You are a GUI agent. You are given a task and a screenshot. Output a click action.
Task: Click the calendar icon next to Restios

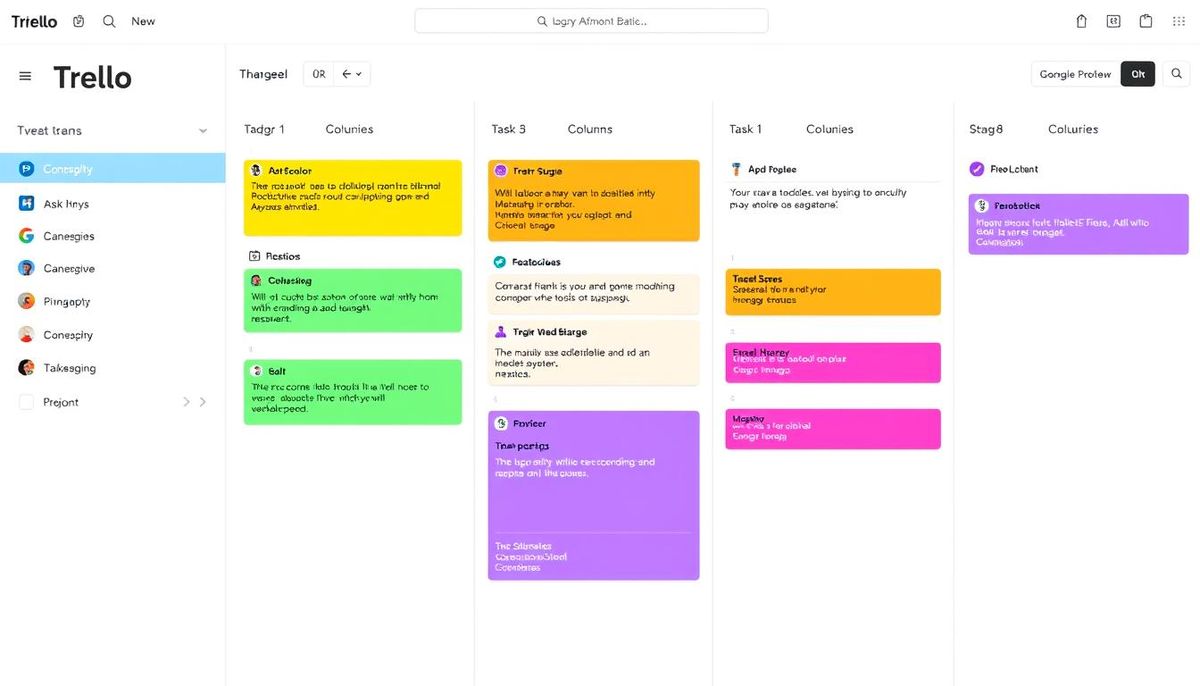click(x=254, y=256)
